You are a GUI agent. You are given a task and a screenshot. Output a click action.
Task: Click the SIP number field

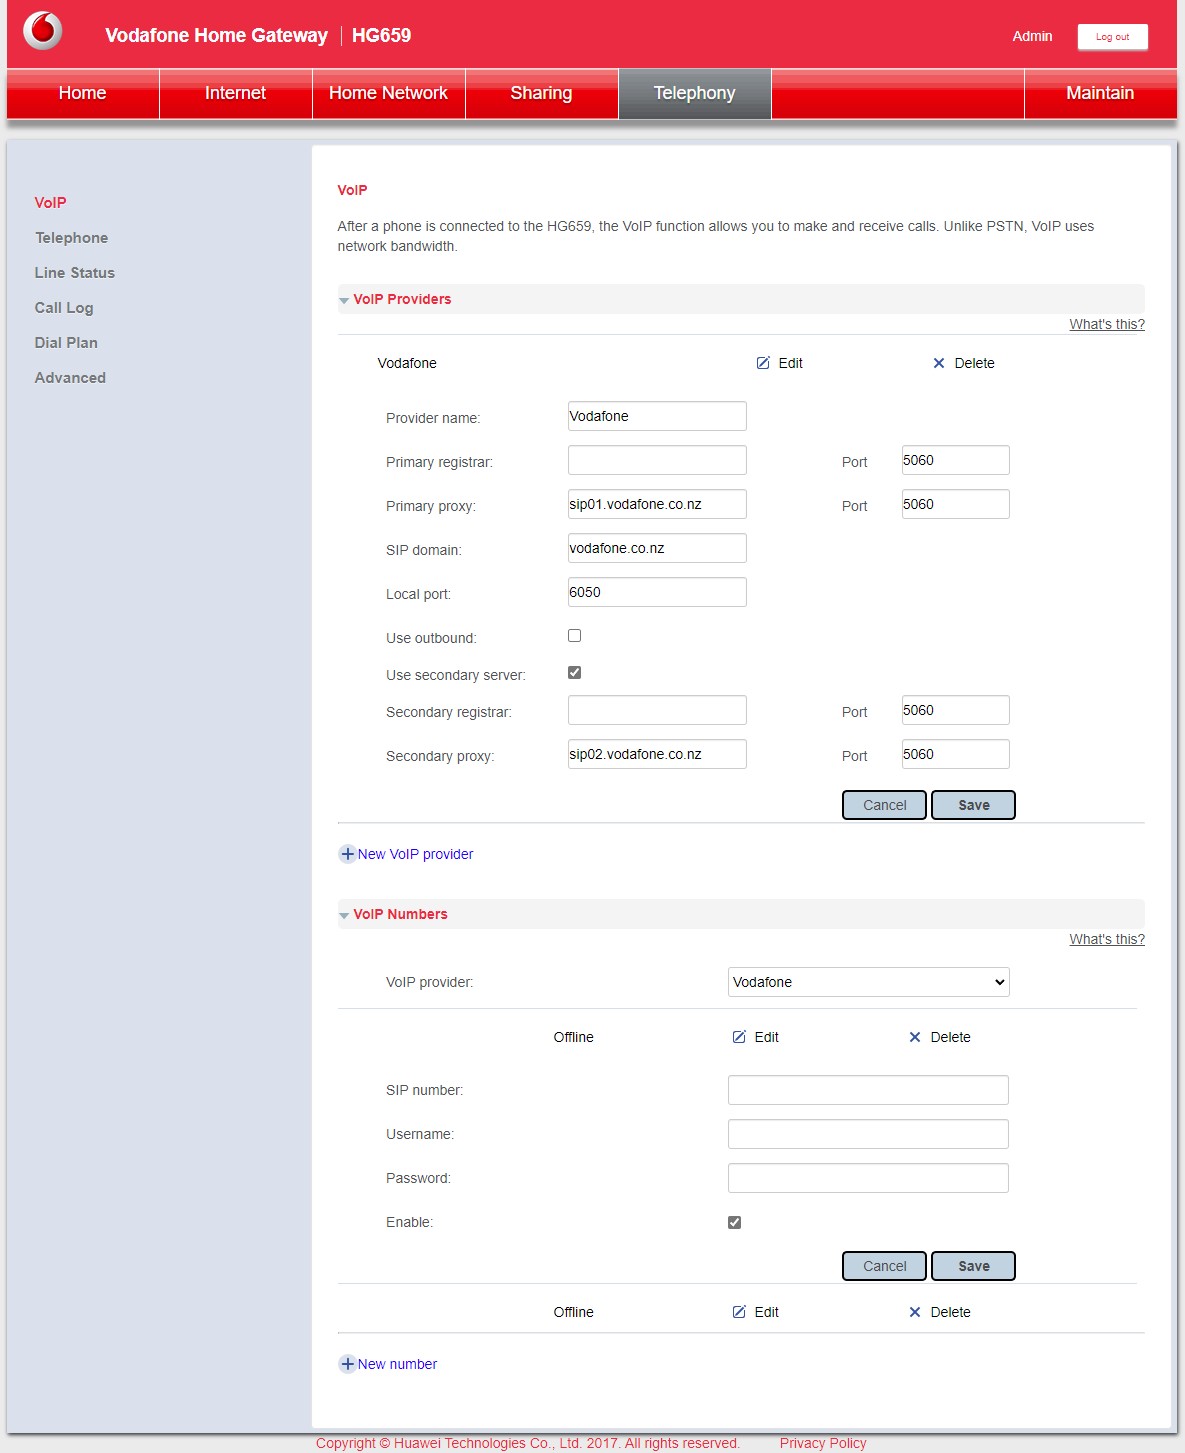pos(868,1090)
